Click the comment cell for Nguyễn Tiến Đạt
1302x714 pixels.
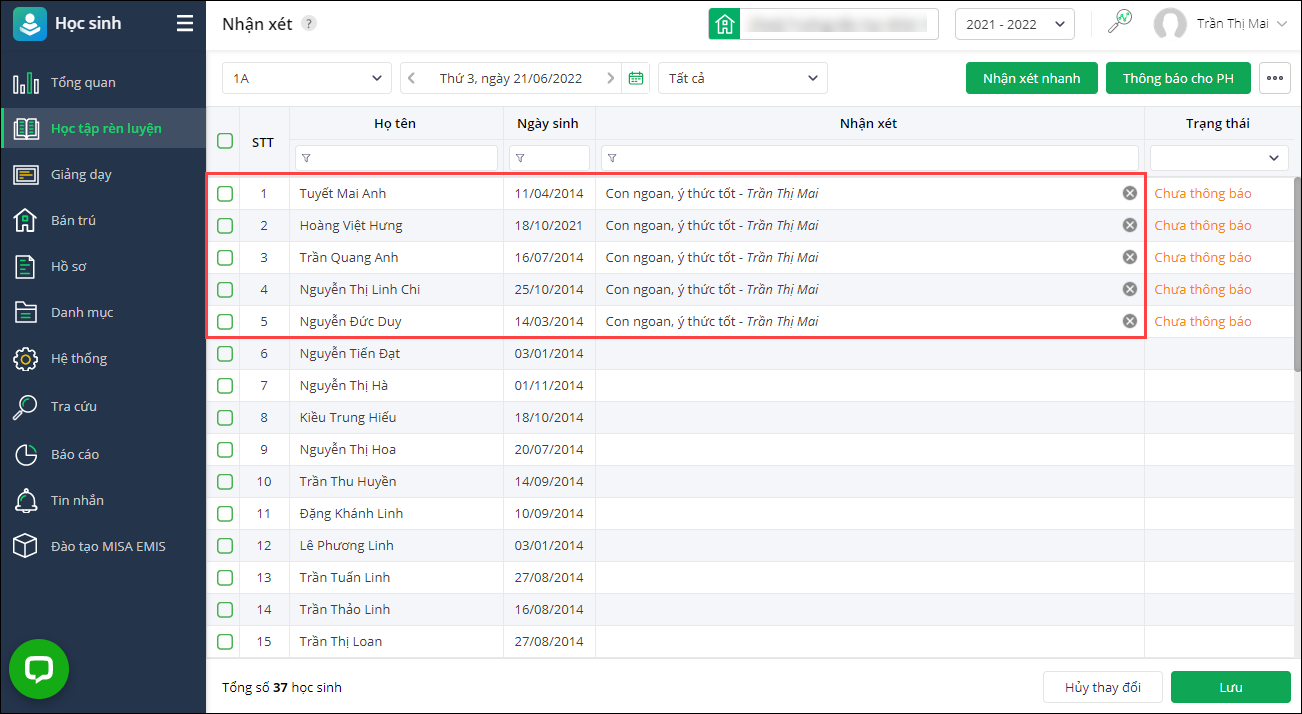click(870, 353)
